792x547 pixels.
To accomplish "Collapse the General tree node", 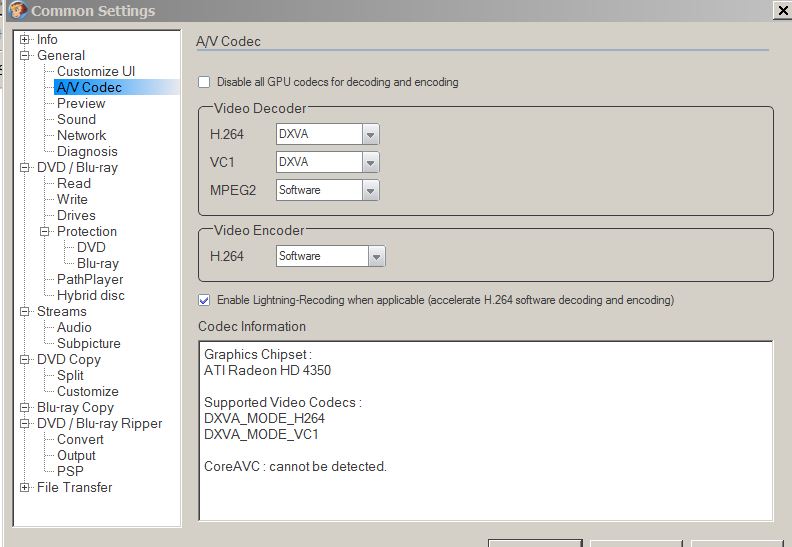I will click(x=25, y=56).
